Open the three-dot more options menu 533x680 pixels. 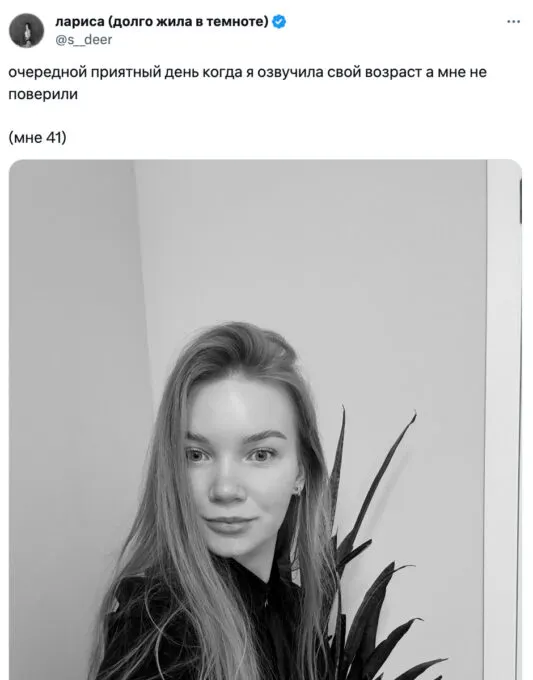pos(513,22)
